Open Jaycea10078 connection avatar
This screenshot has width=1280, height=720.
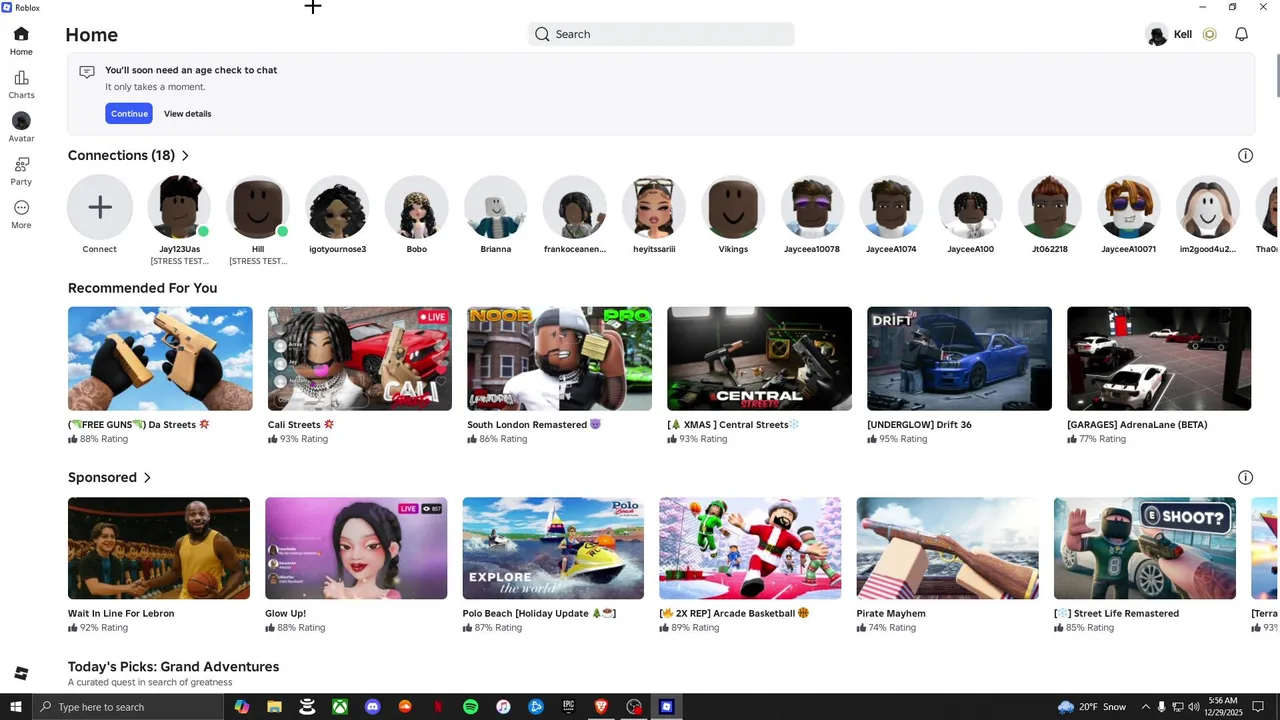(812, 207)
